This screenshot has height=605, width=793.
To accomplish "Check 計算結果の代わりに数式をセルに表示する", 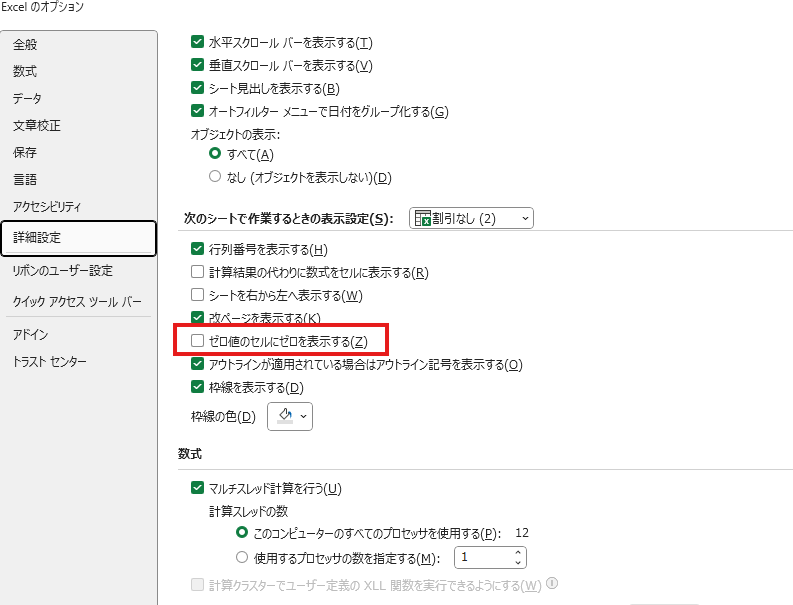I will tap(197, 272).
